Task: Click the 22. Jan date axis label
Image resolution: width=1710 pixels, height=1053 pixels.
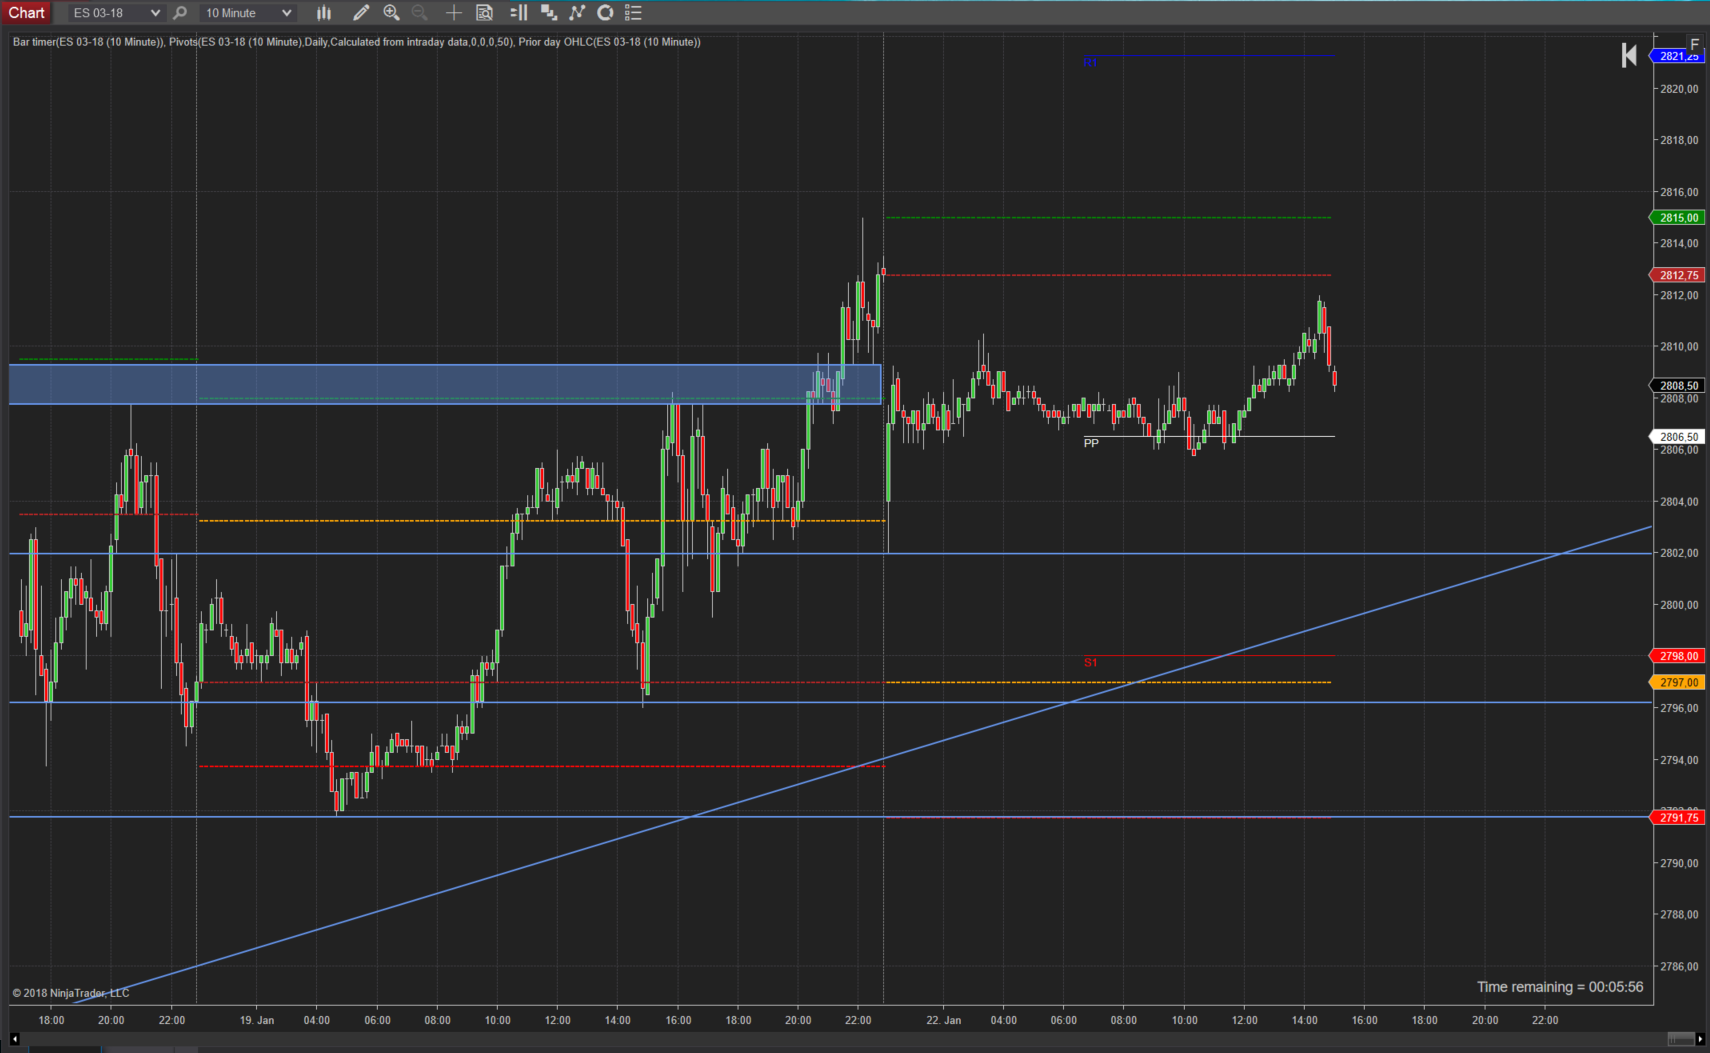Action: tap(943, 1020)
